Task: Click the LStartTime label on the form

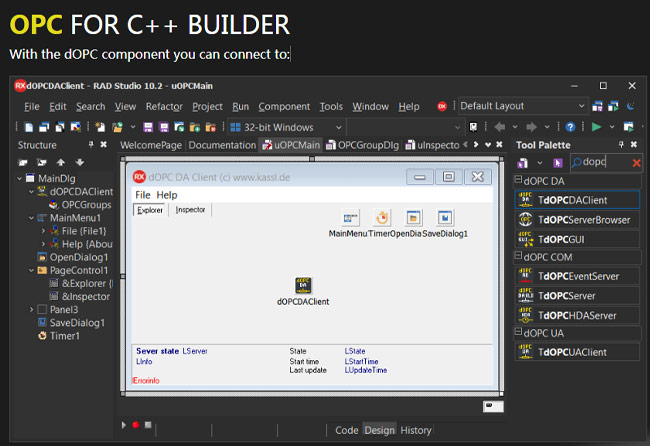Action: (x=361, y=361)
